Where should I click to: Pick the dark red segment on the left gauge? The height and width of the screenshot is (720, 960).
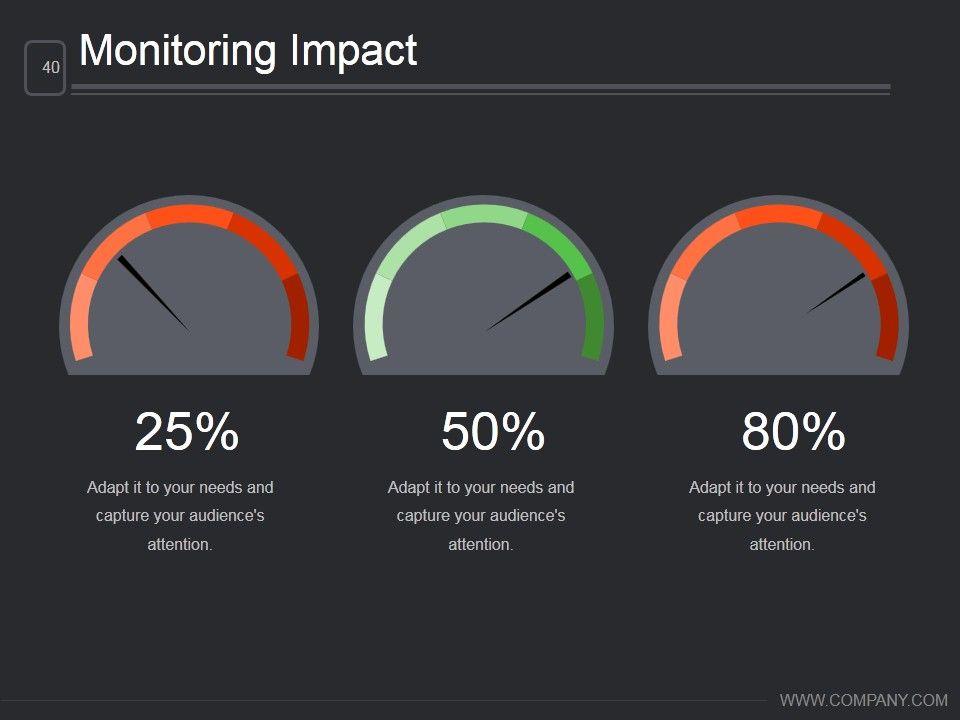click(x=297, y=316)
